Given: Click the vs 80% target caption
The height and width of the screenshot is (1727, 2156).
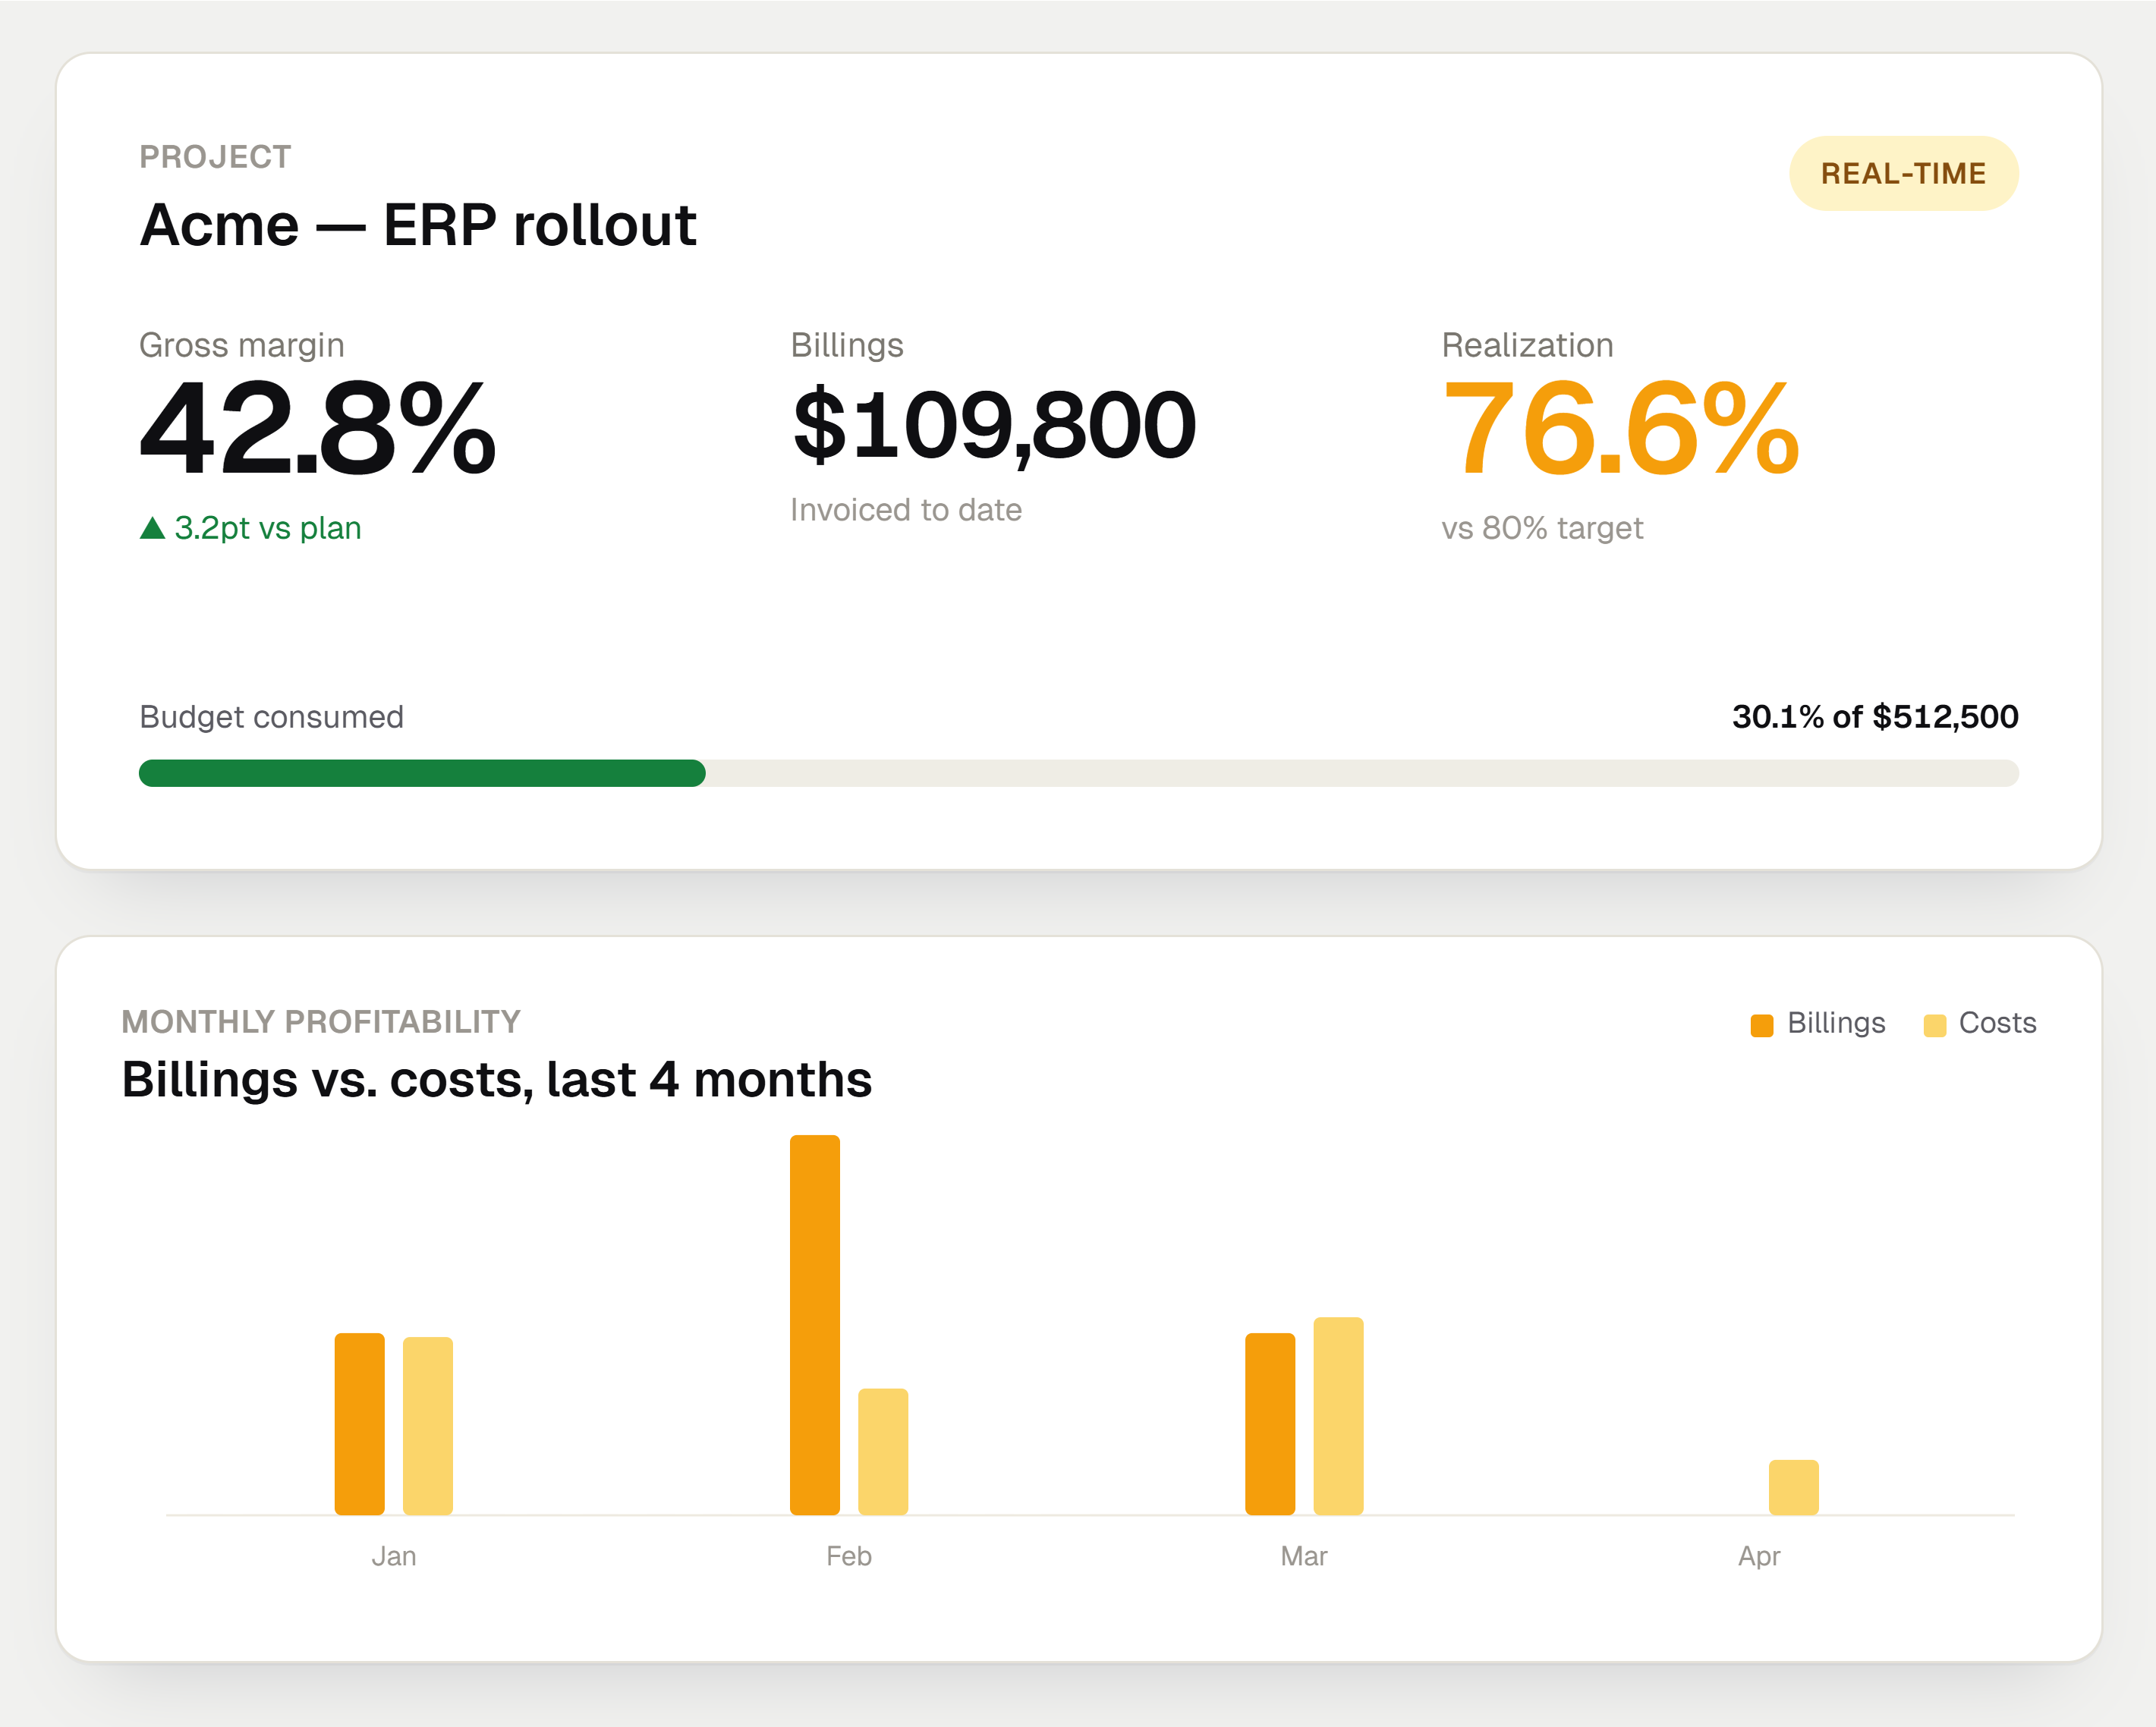Looking at the screenshot, I should tap(1542, 528).
